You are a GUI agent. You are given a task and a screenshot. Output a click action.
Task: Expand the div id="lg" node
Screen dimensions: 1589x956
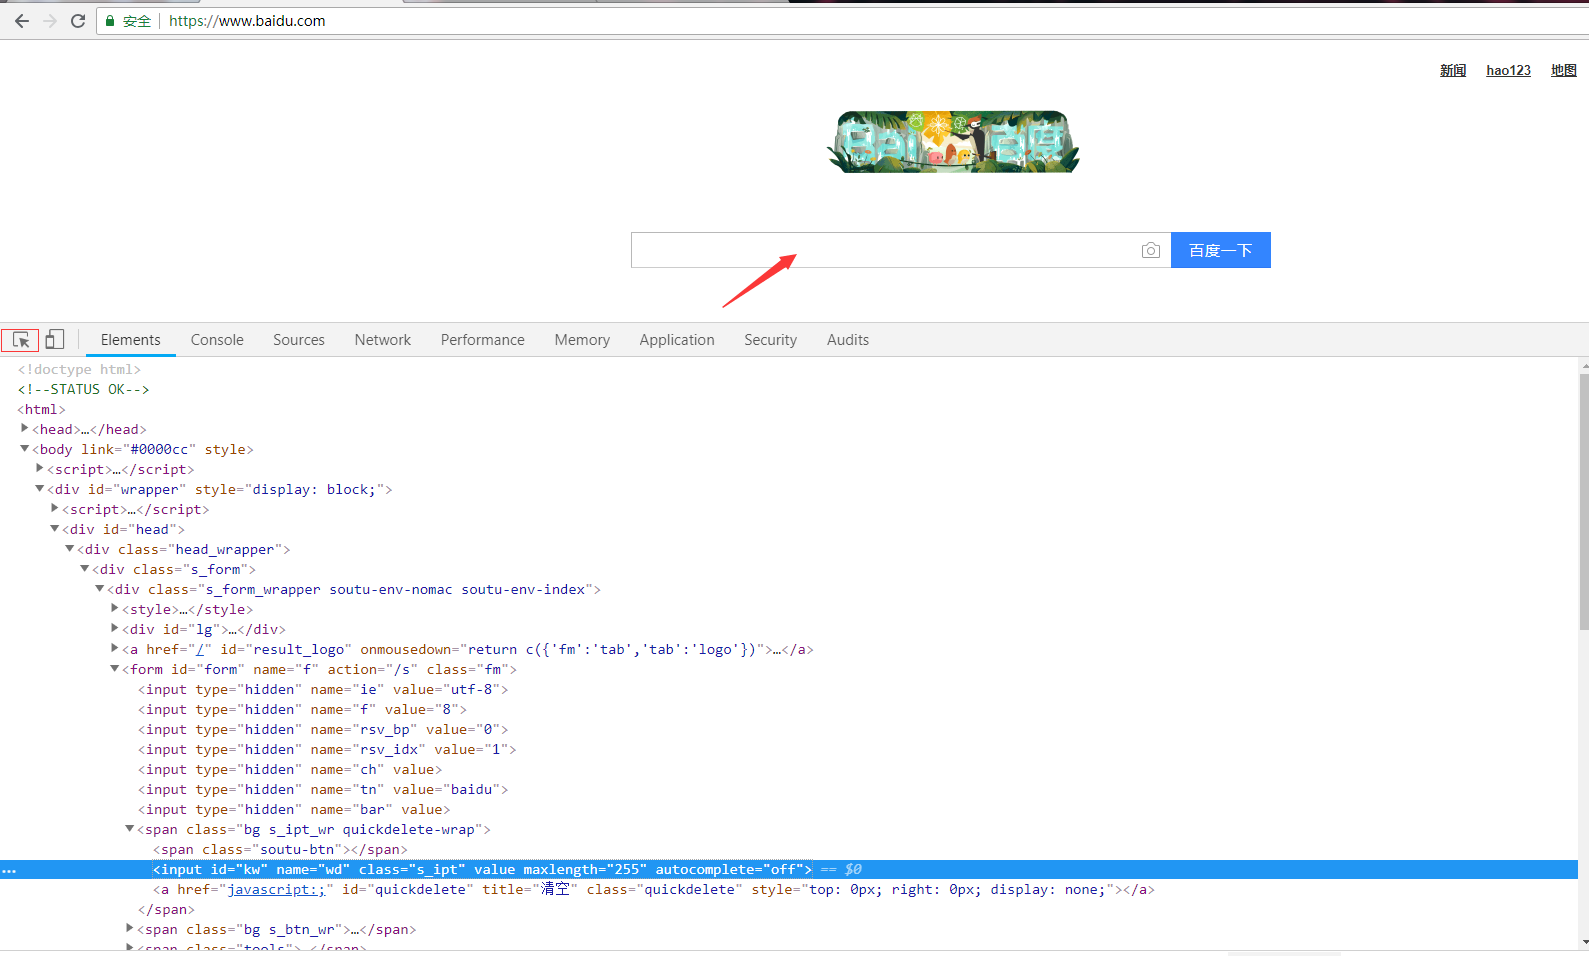[115, 628]
